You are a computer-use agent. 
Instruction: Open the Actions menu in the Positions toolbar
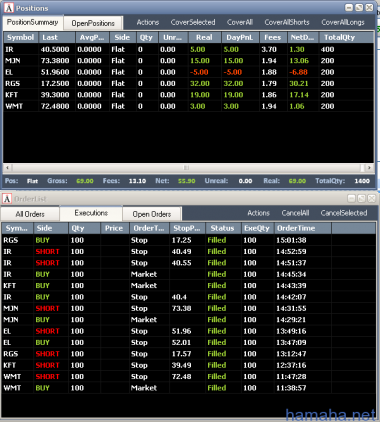pos(148,22)
